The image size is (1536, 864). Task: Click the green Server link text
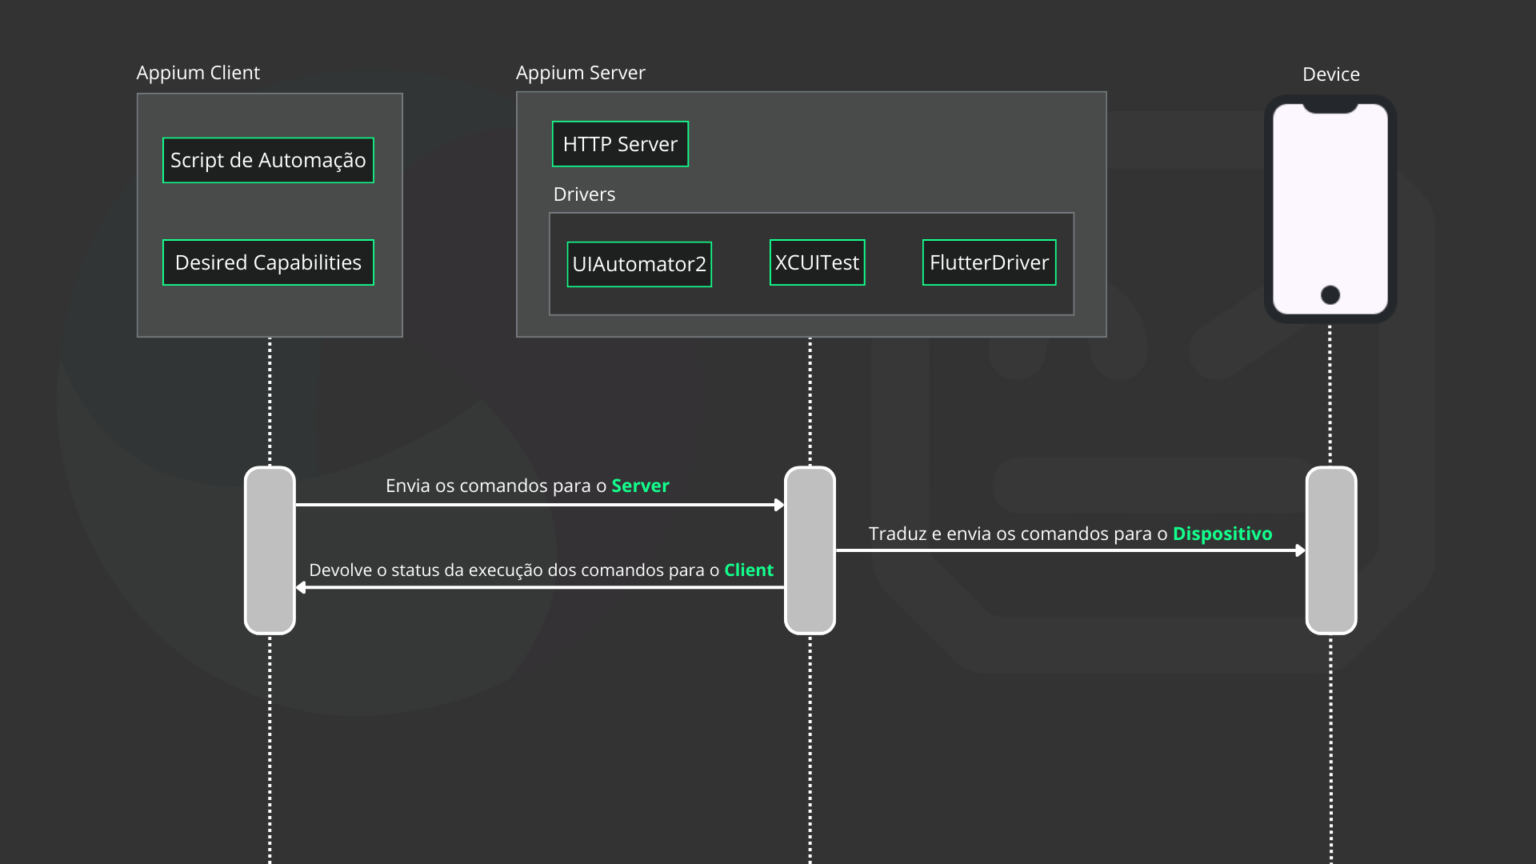(x=640, y=485)
